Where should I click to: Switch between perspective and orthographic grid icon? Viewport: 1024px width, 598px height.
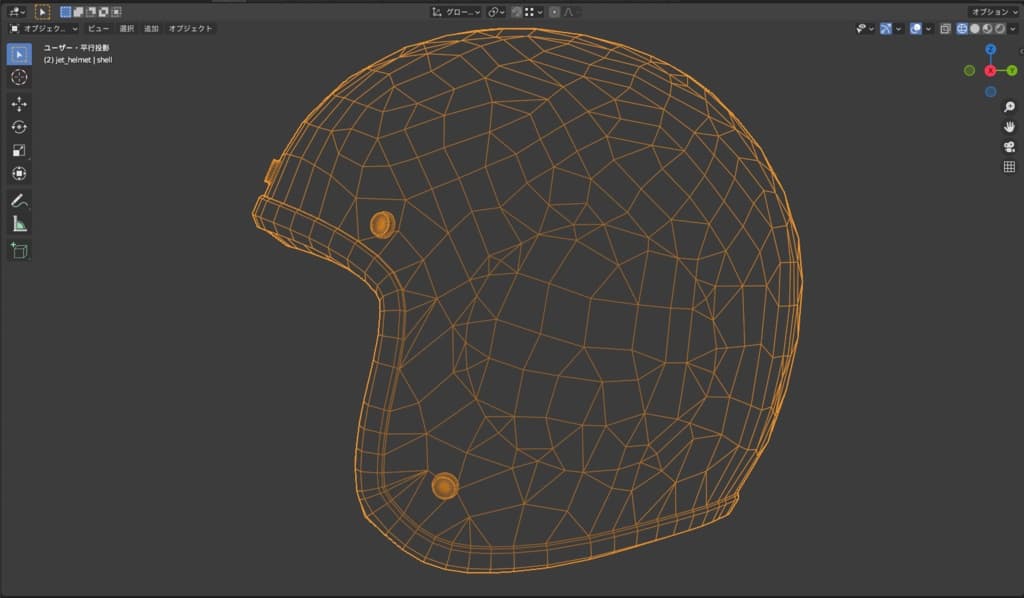1009,167
